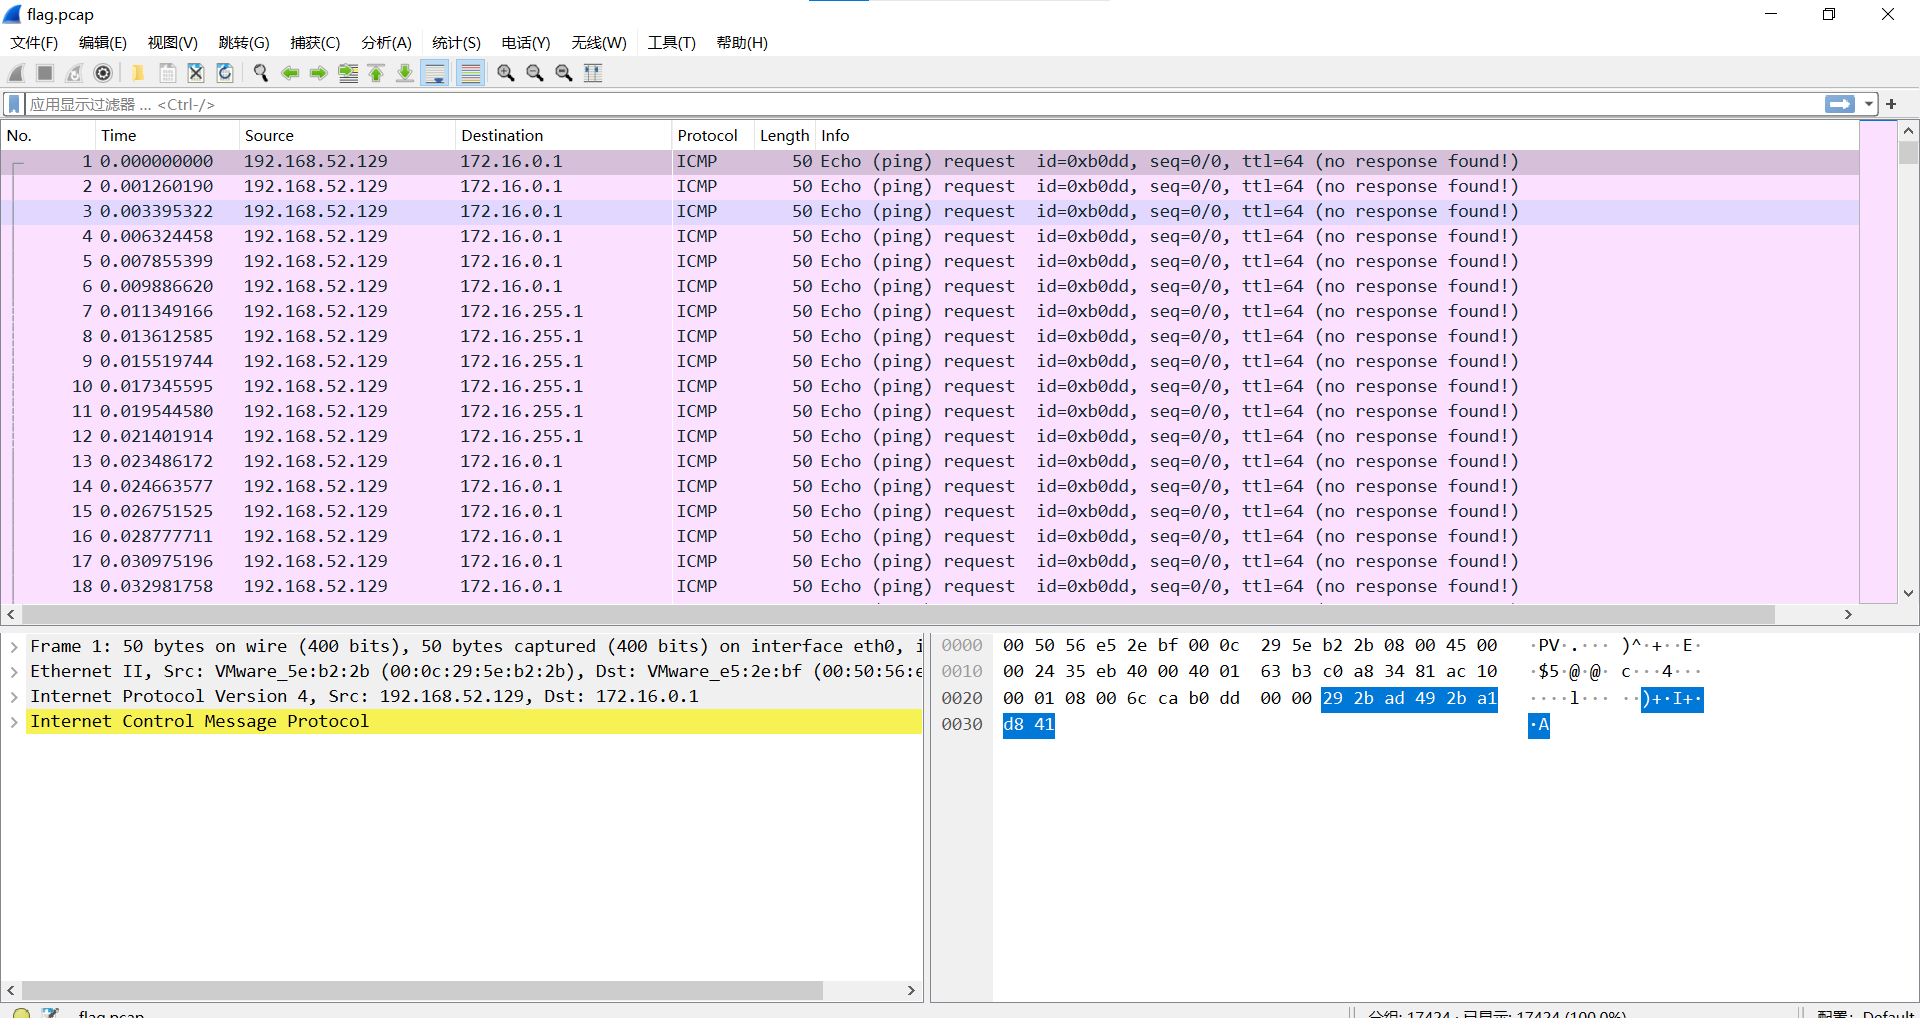This screenshot has height=1018, width=1920.
Task: Open the 跳转(G) menu
Action: click(x=244, y=43)
